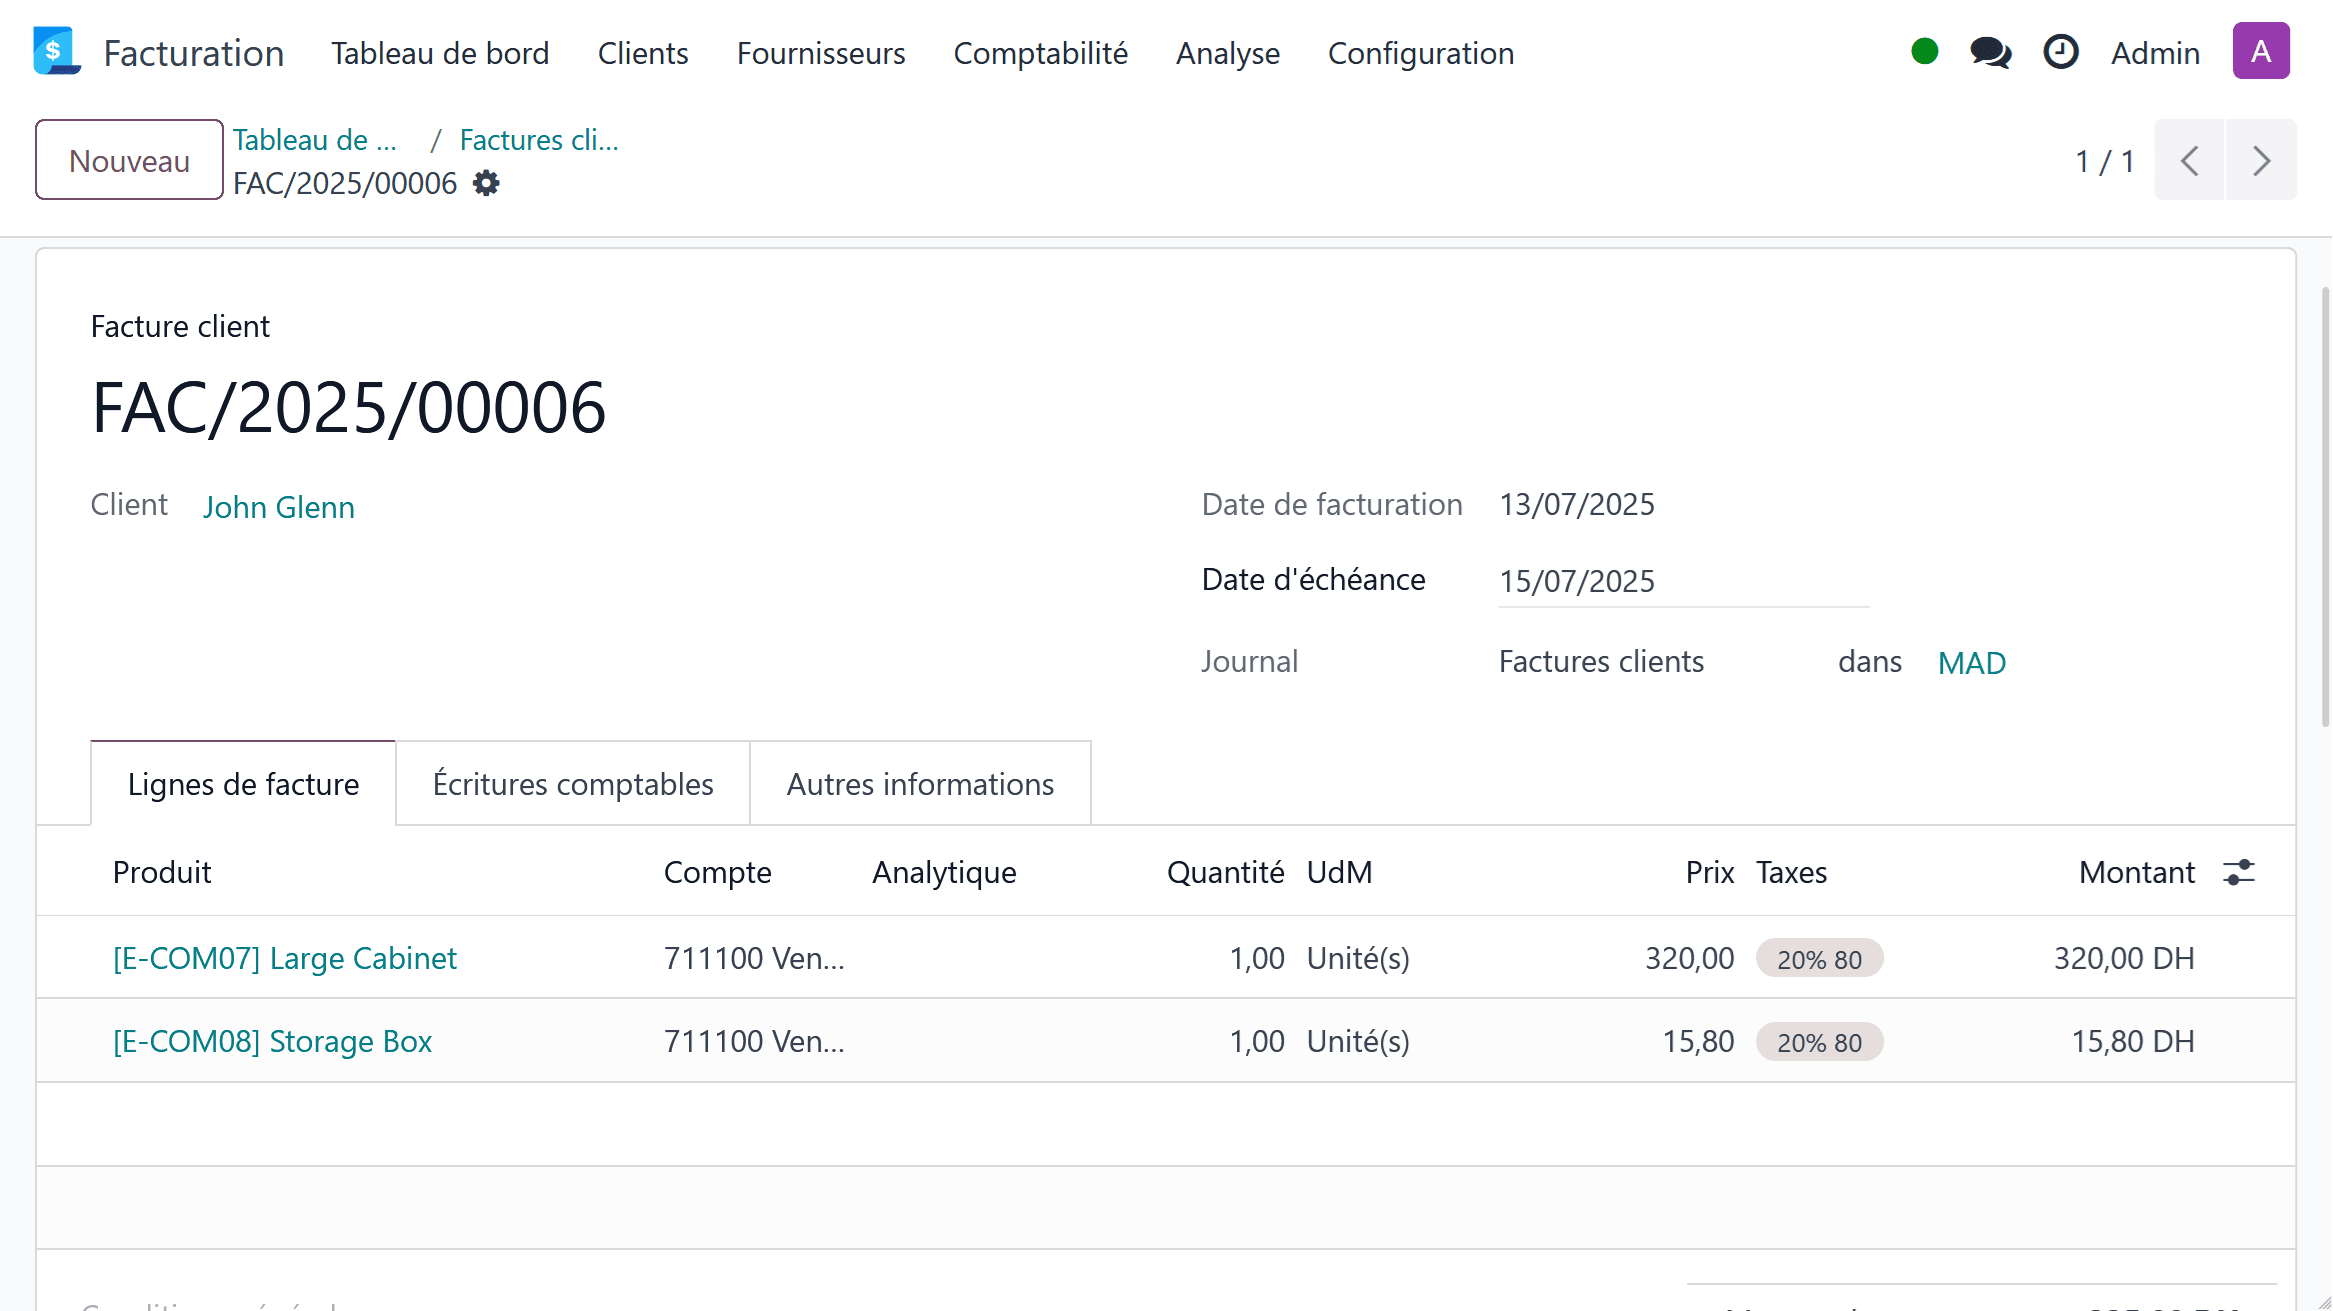Go to the next record arrow

click(x=2261, y=161)
